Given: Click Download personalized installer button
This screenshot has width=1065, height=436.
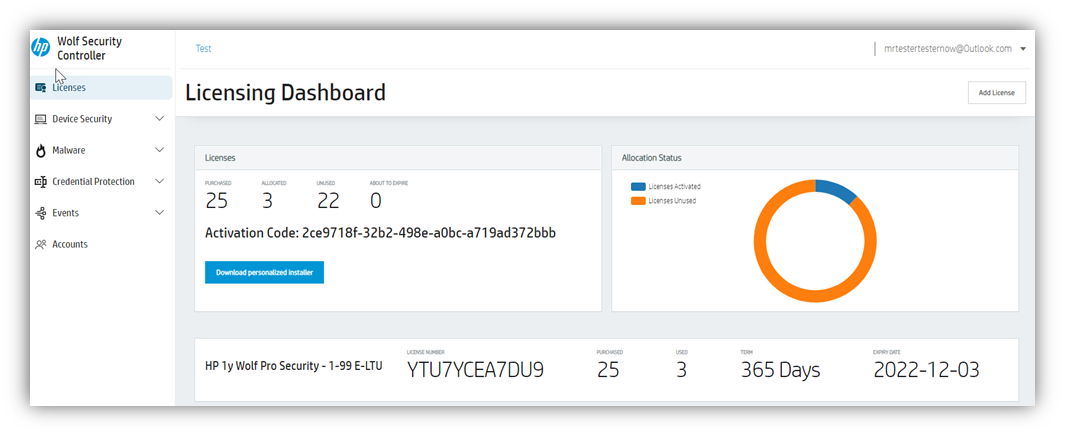Looking at the screenshot, I should point(264,272).
